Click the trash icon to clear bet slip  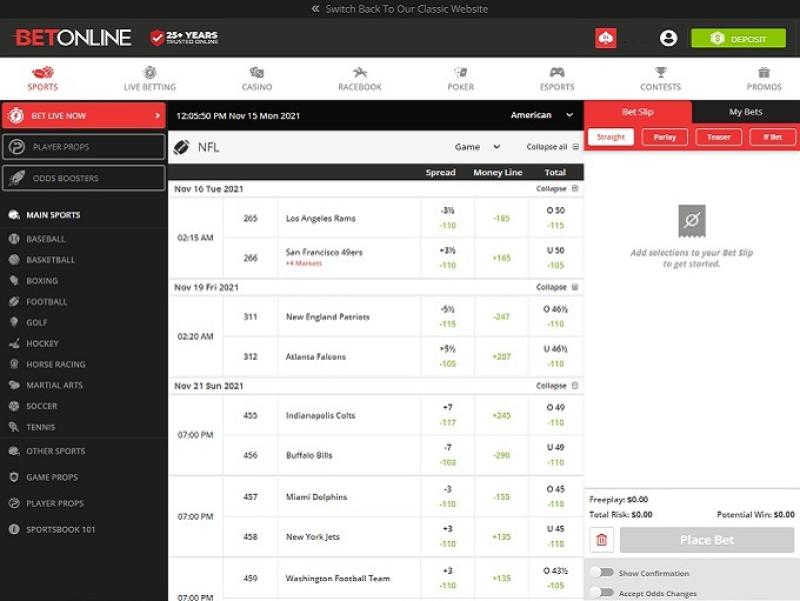[x=601, y=540]
